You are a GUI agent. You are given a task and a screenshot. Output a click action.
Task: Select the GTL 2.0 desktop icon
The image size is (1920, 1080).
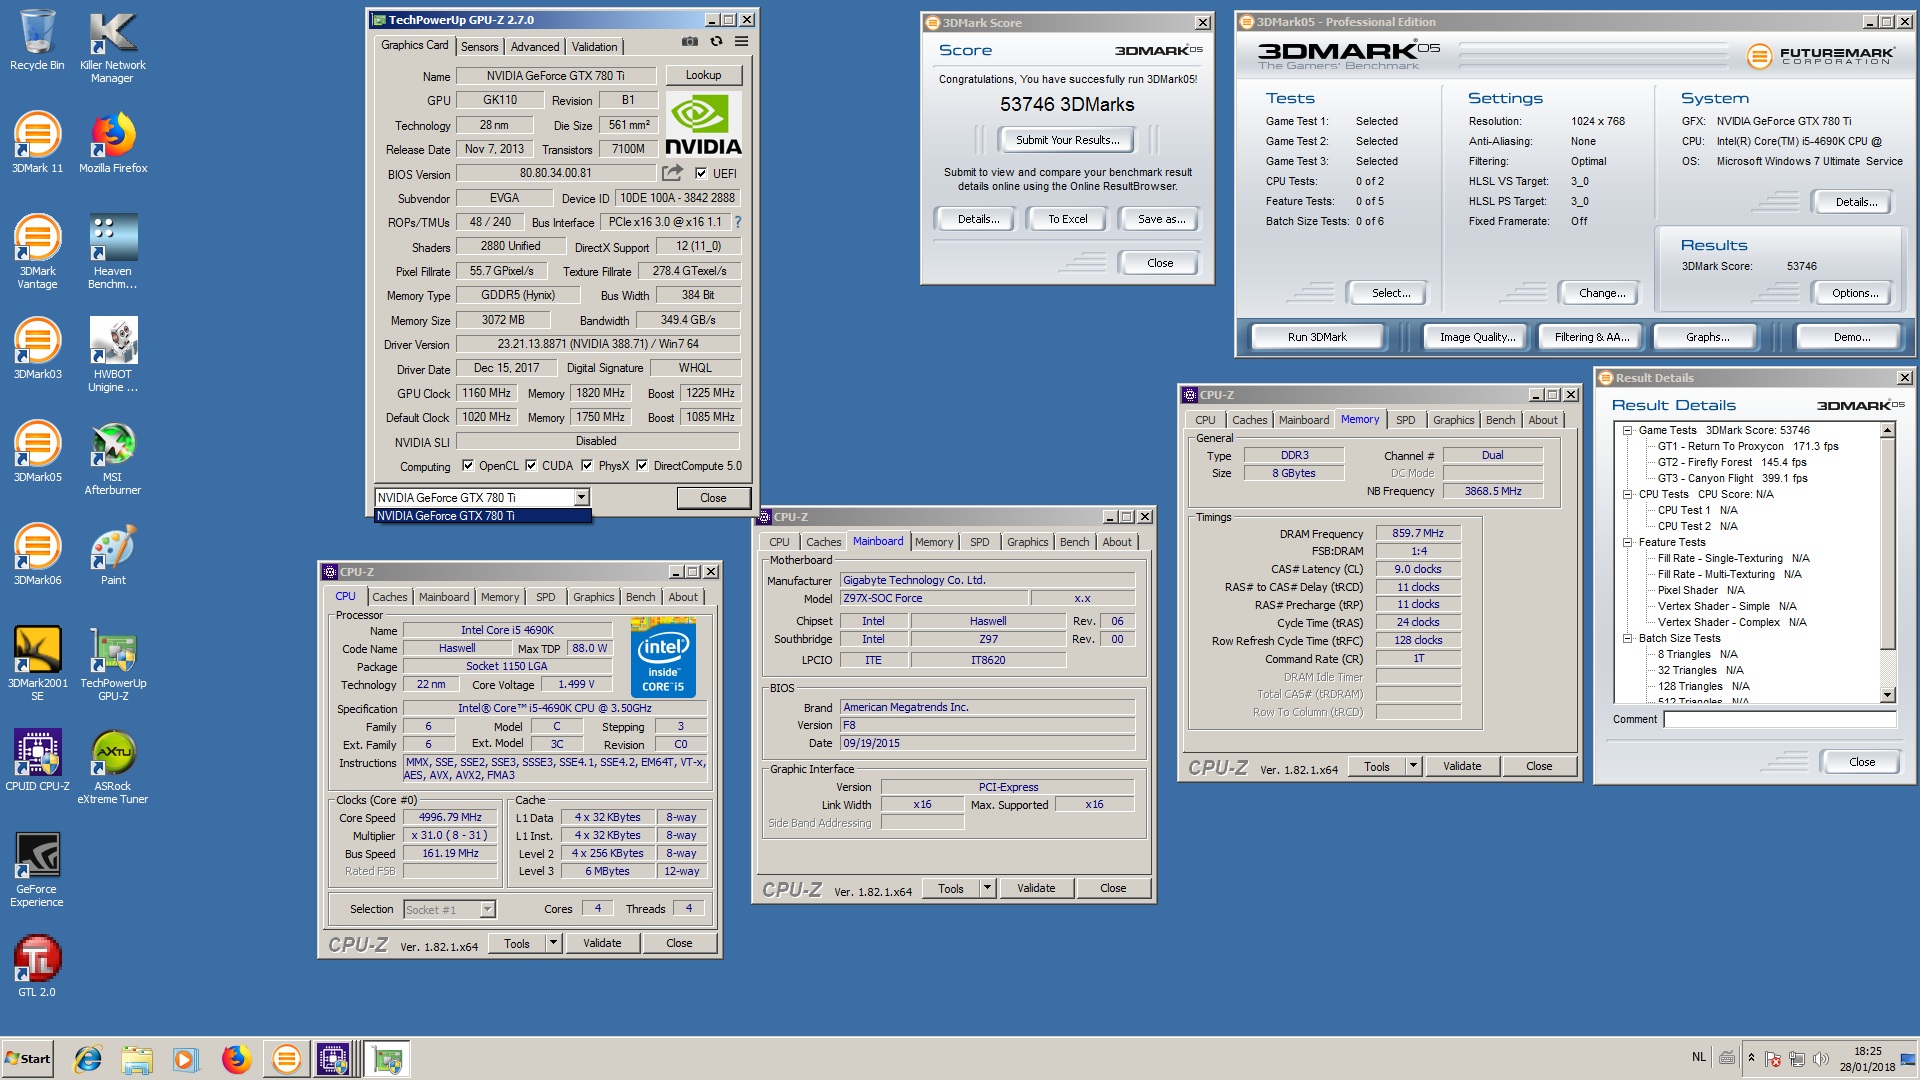(x=37, y=967)
